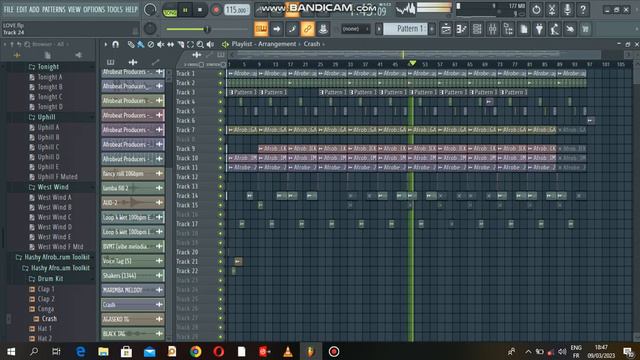Toggle mute LED for Track 17
Screen dimensions: 640x360
[221, 224]
